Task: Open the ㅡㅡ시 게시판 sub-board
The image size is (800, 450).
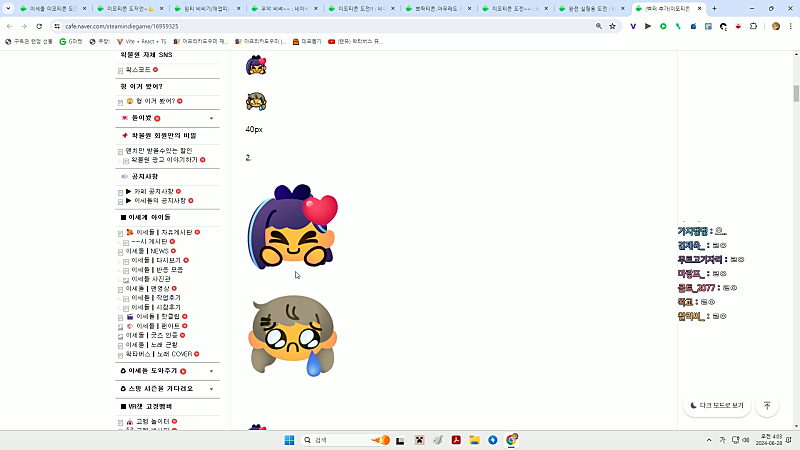Action: click(149, 241)
